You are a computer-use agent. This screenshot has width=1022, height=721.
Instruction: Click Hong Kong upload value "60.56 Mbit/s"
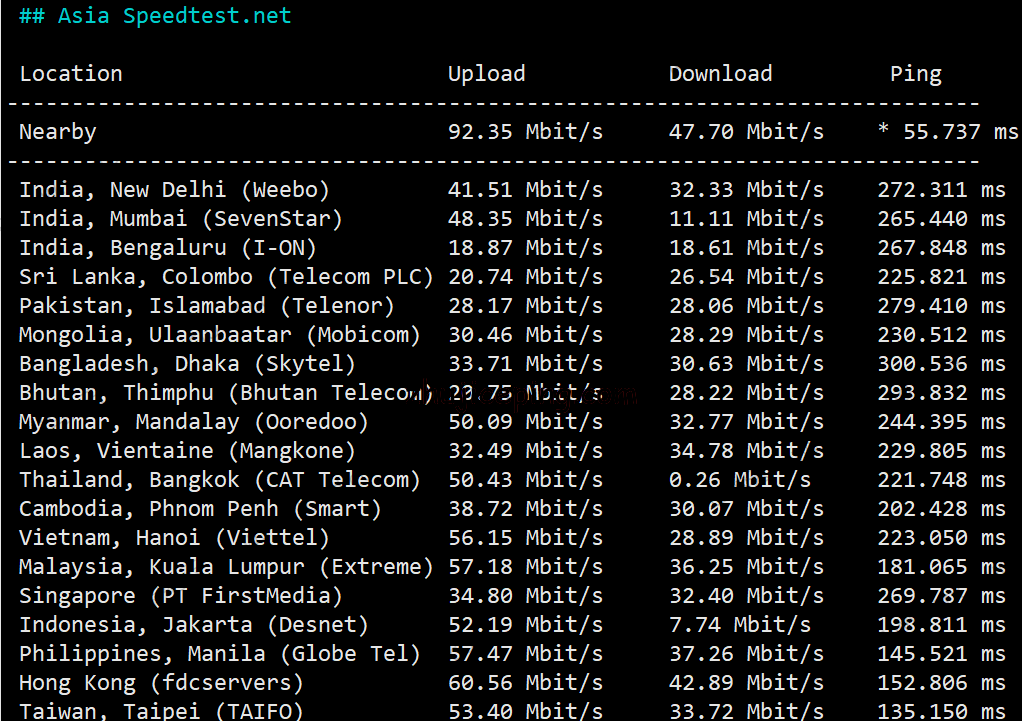525,683
